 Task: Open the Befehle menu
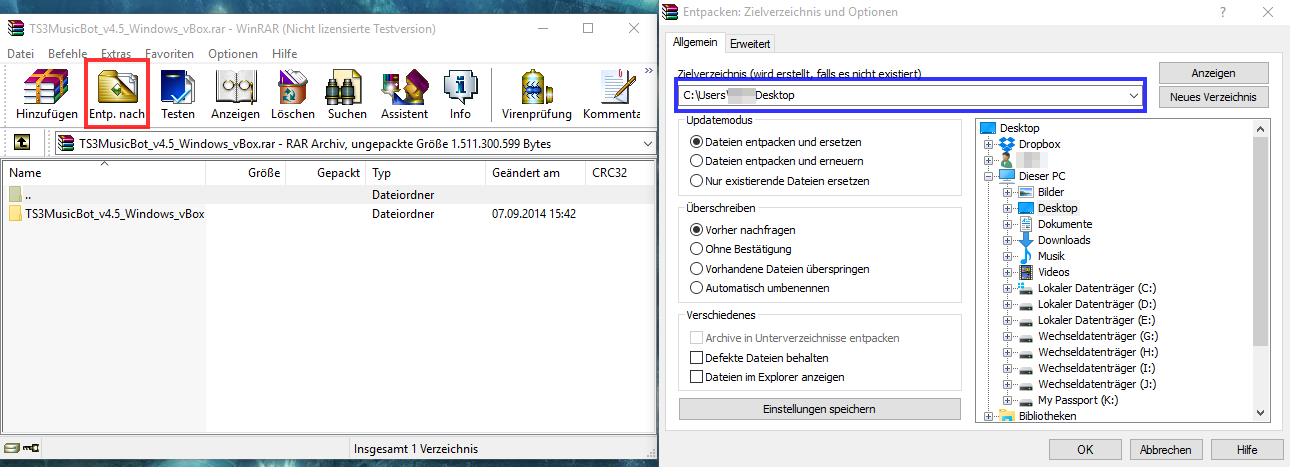[x=67, y=53]
